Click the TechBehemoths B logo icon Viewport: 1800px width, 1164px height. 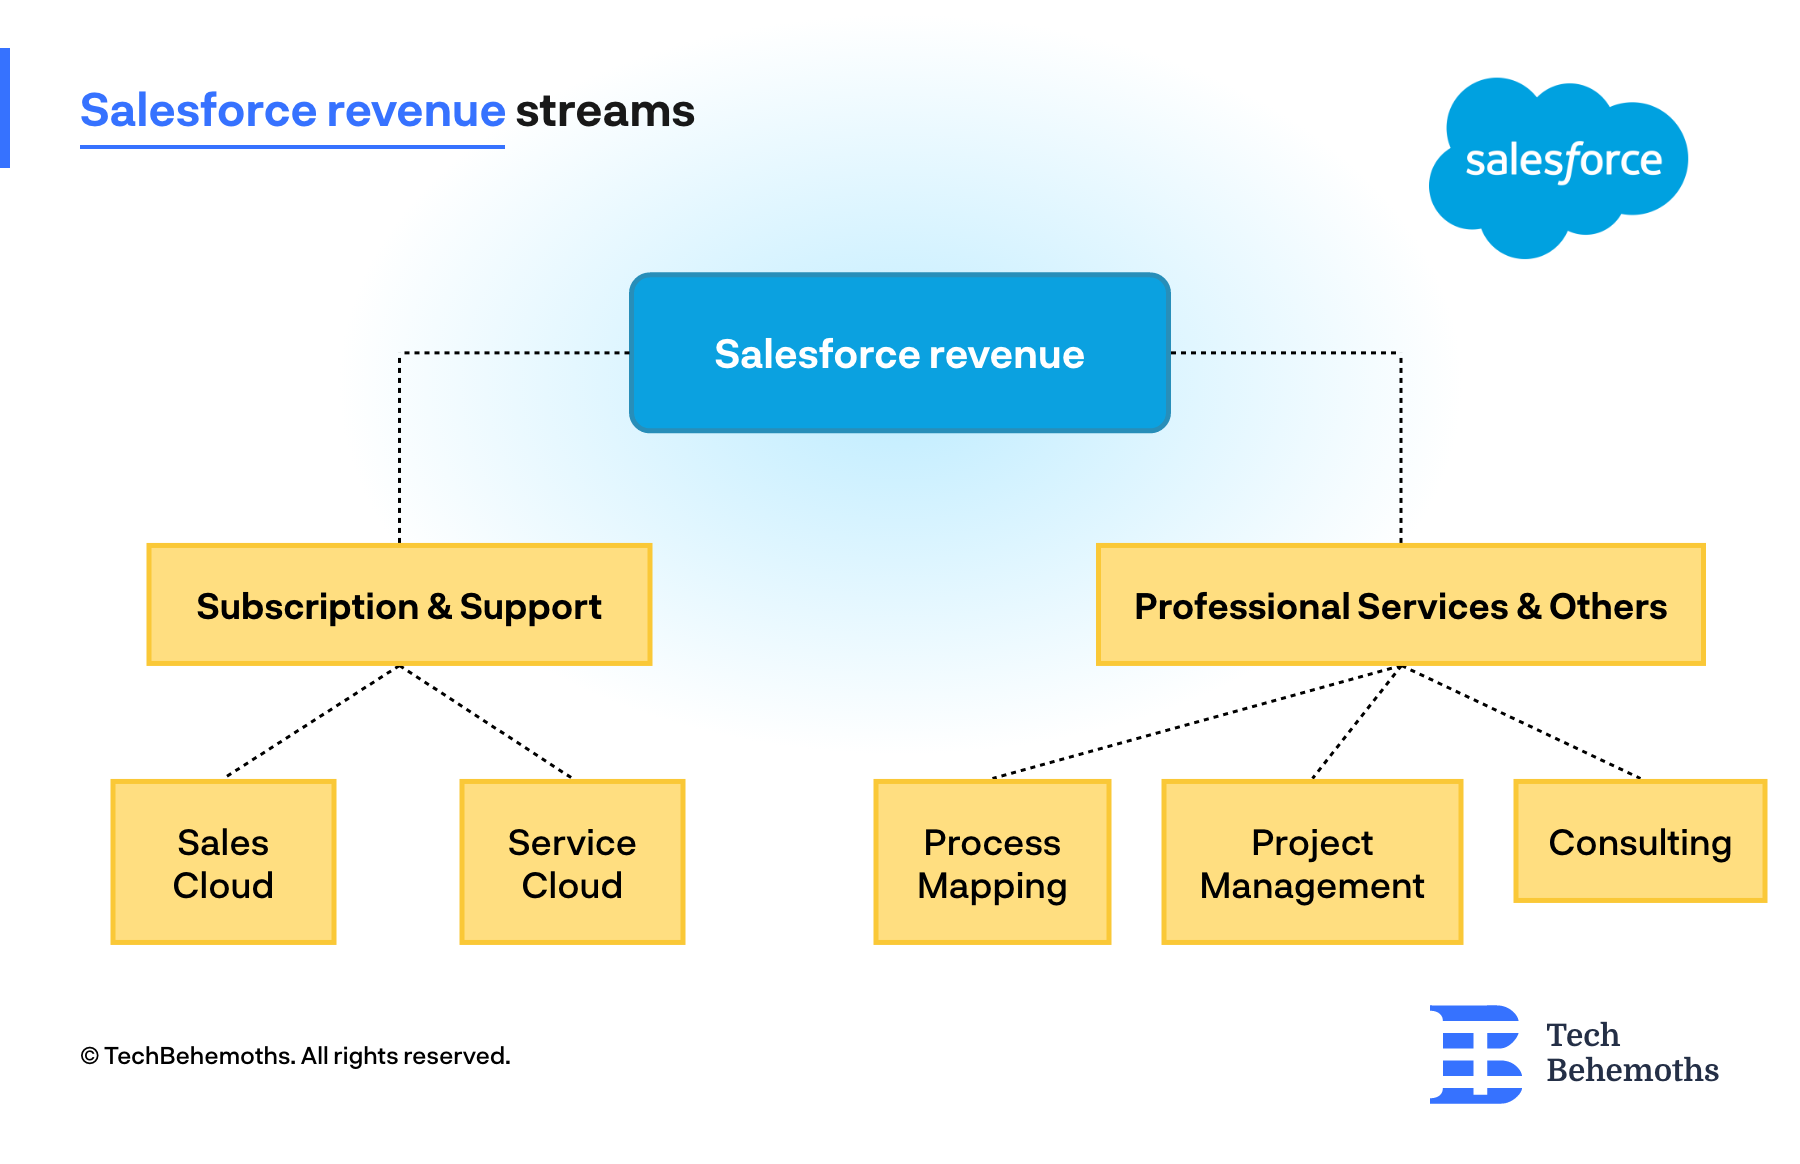1476,1054
